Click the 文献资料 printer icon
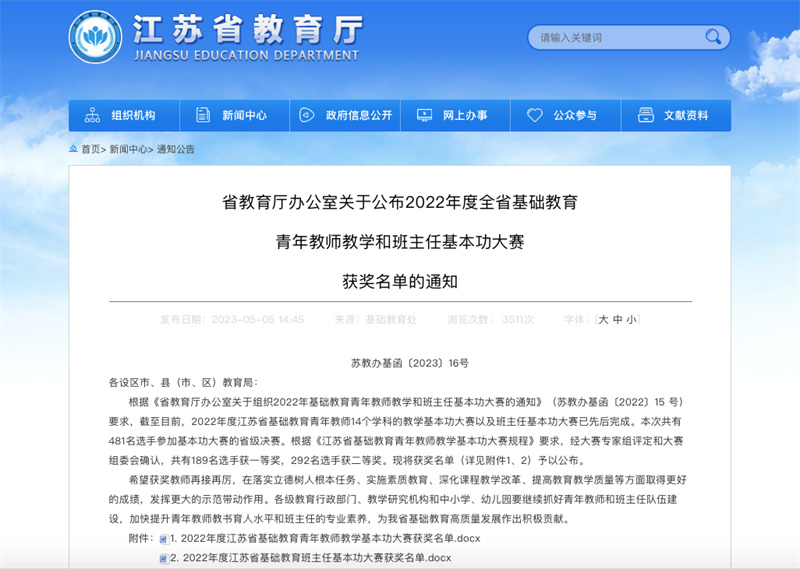This screenshot has height=569, width=800. tap(646, 115)
